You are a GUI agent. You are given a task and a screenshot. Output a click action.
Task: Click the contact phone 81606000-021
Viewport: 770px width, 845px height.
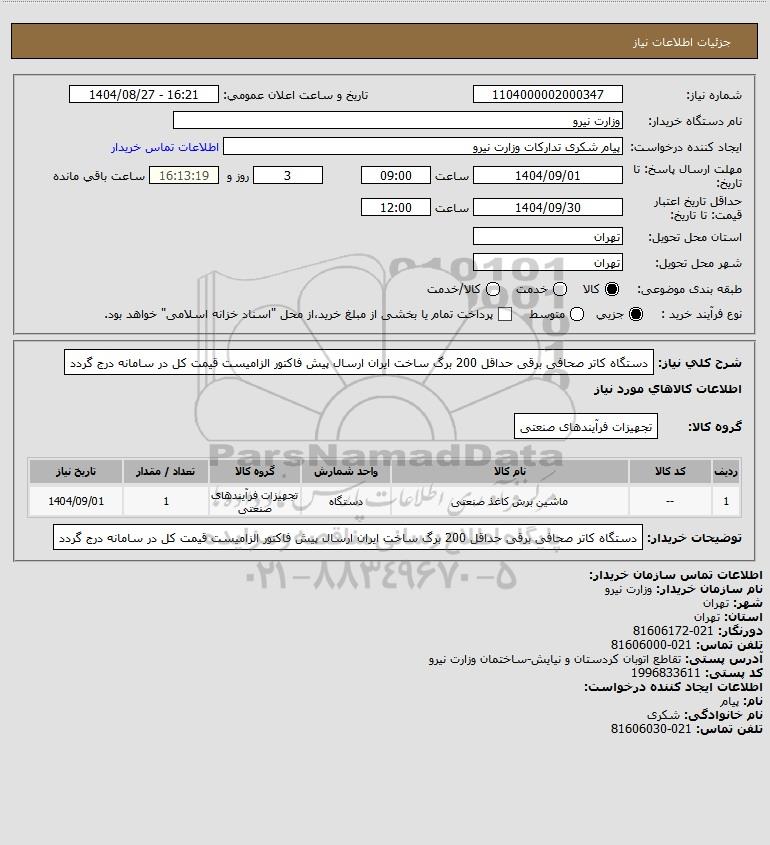[x=651, y=645]
